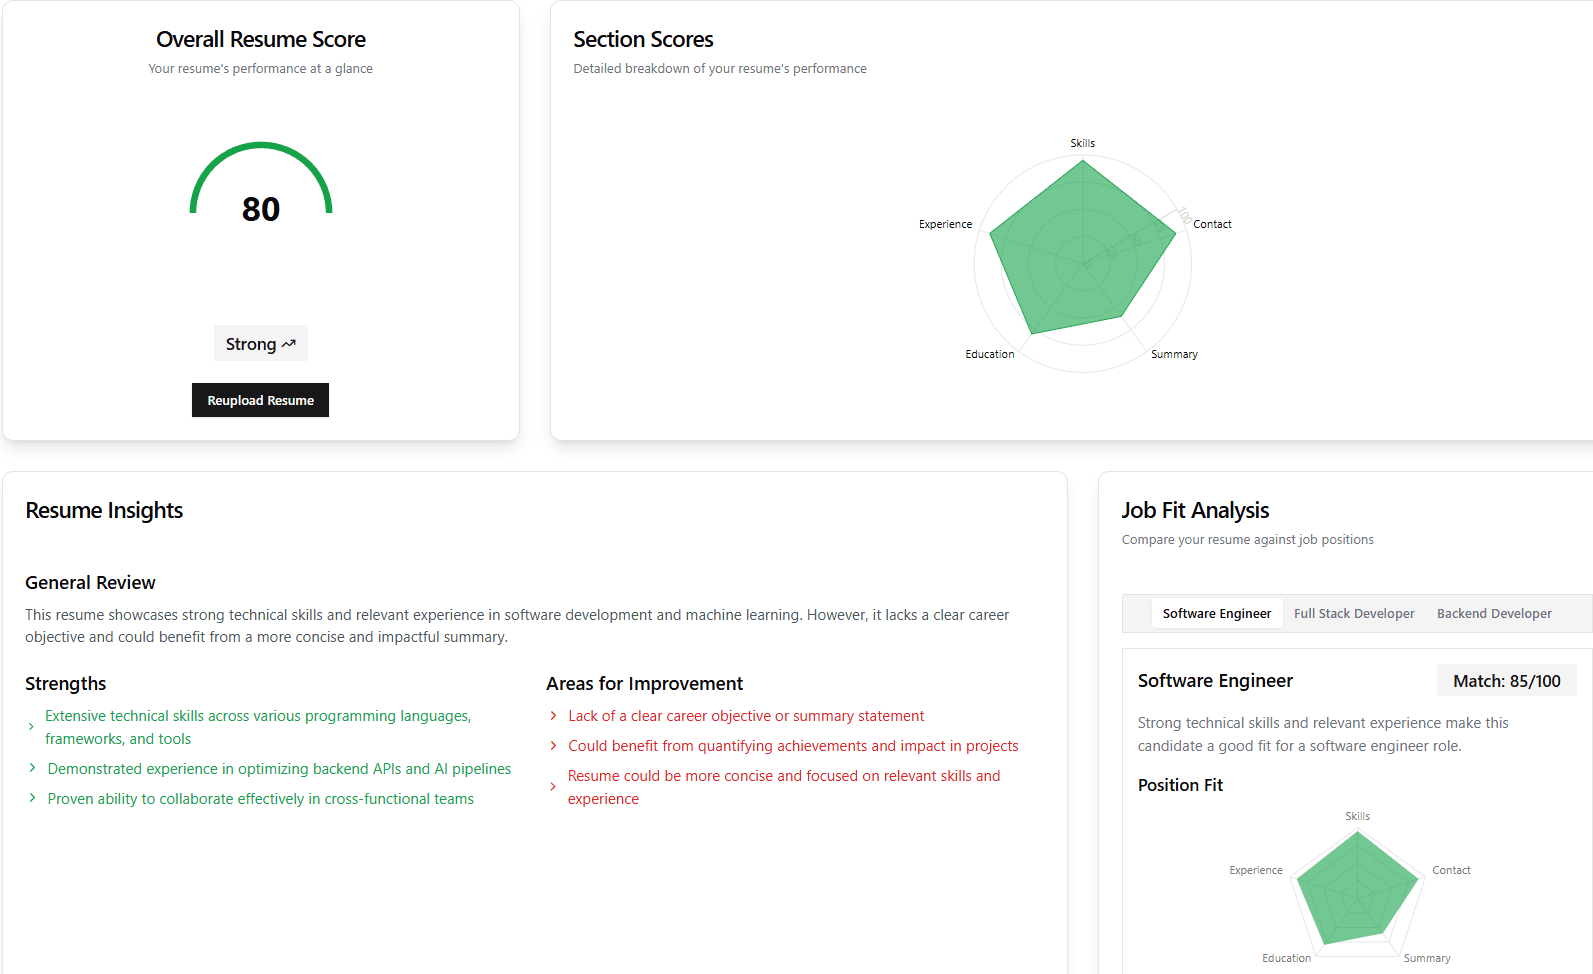Viewport: 1593px width, 974px height.
Task: Click the Match: 85/100 badge
Action: (x=1506, y=681)
